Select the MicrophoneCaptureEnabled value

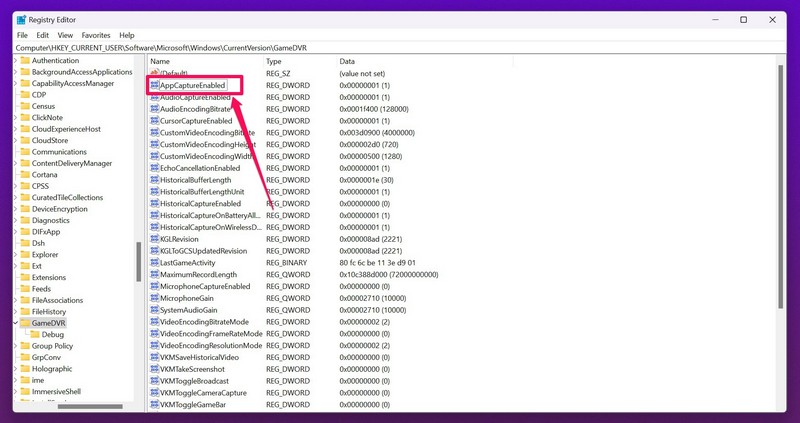coord(205,286)
